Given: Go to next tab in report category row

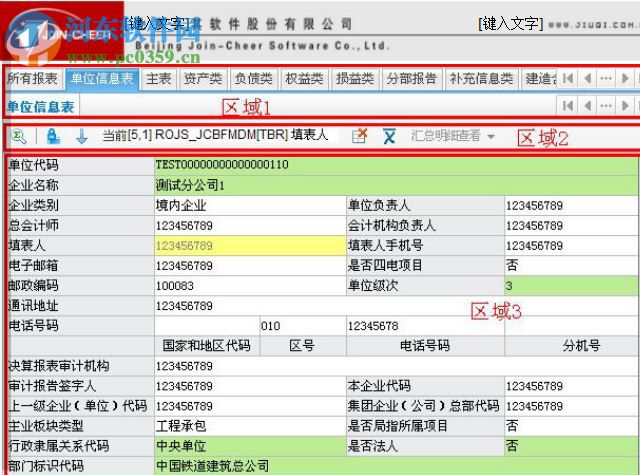Looking at the screenshot, I should 624,78.
